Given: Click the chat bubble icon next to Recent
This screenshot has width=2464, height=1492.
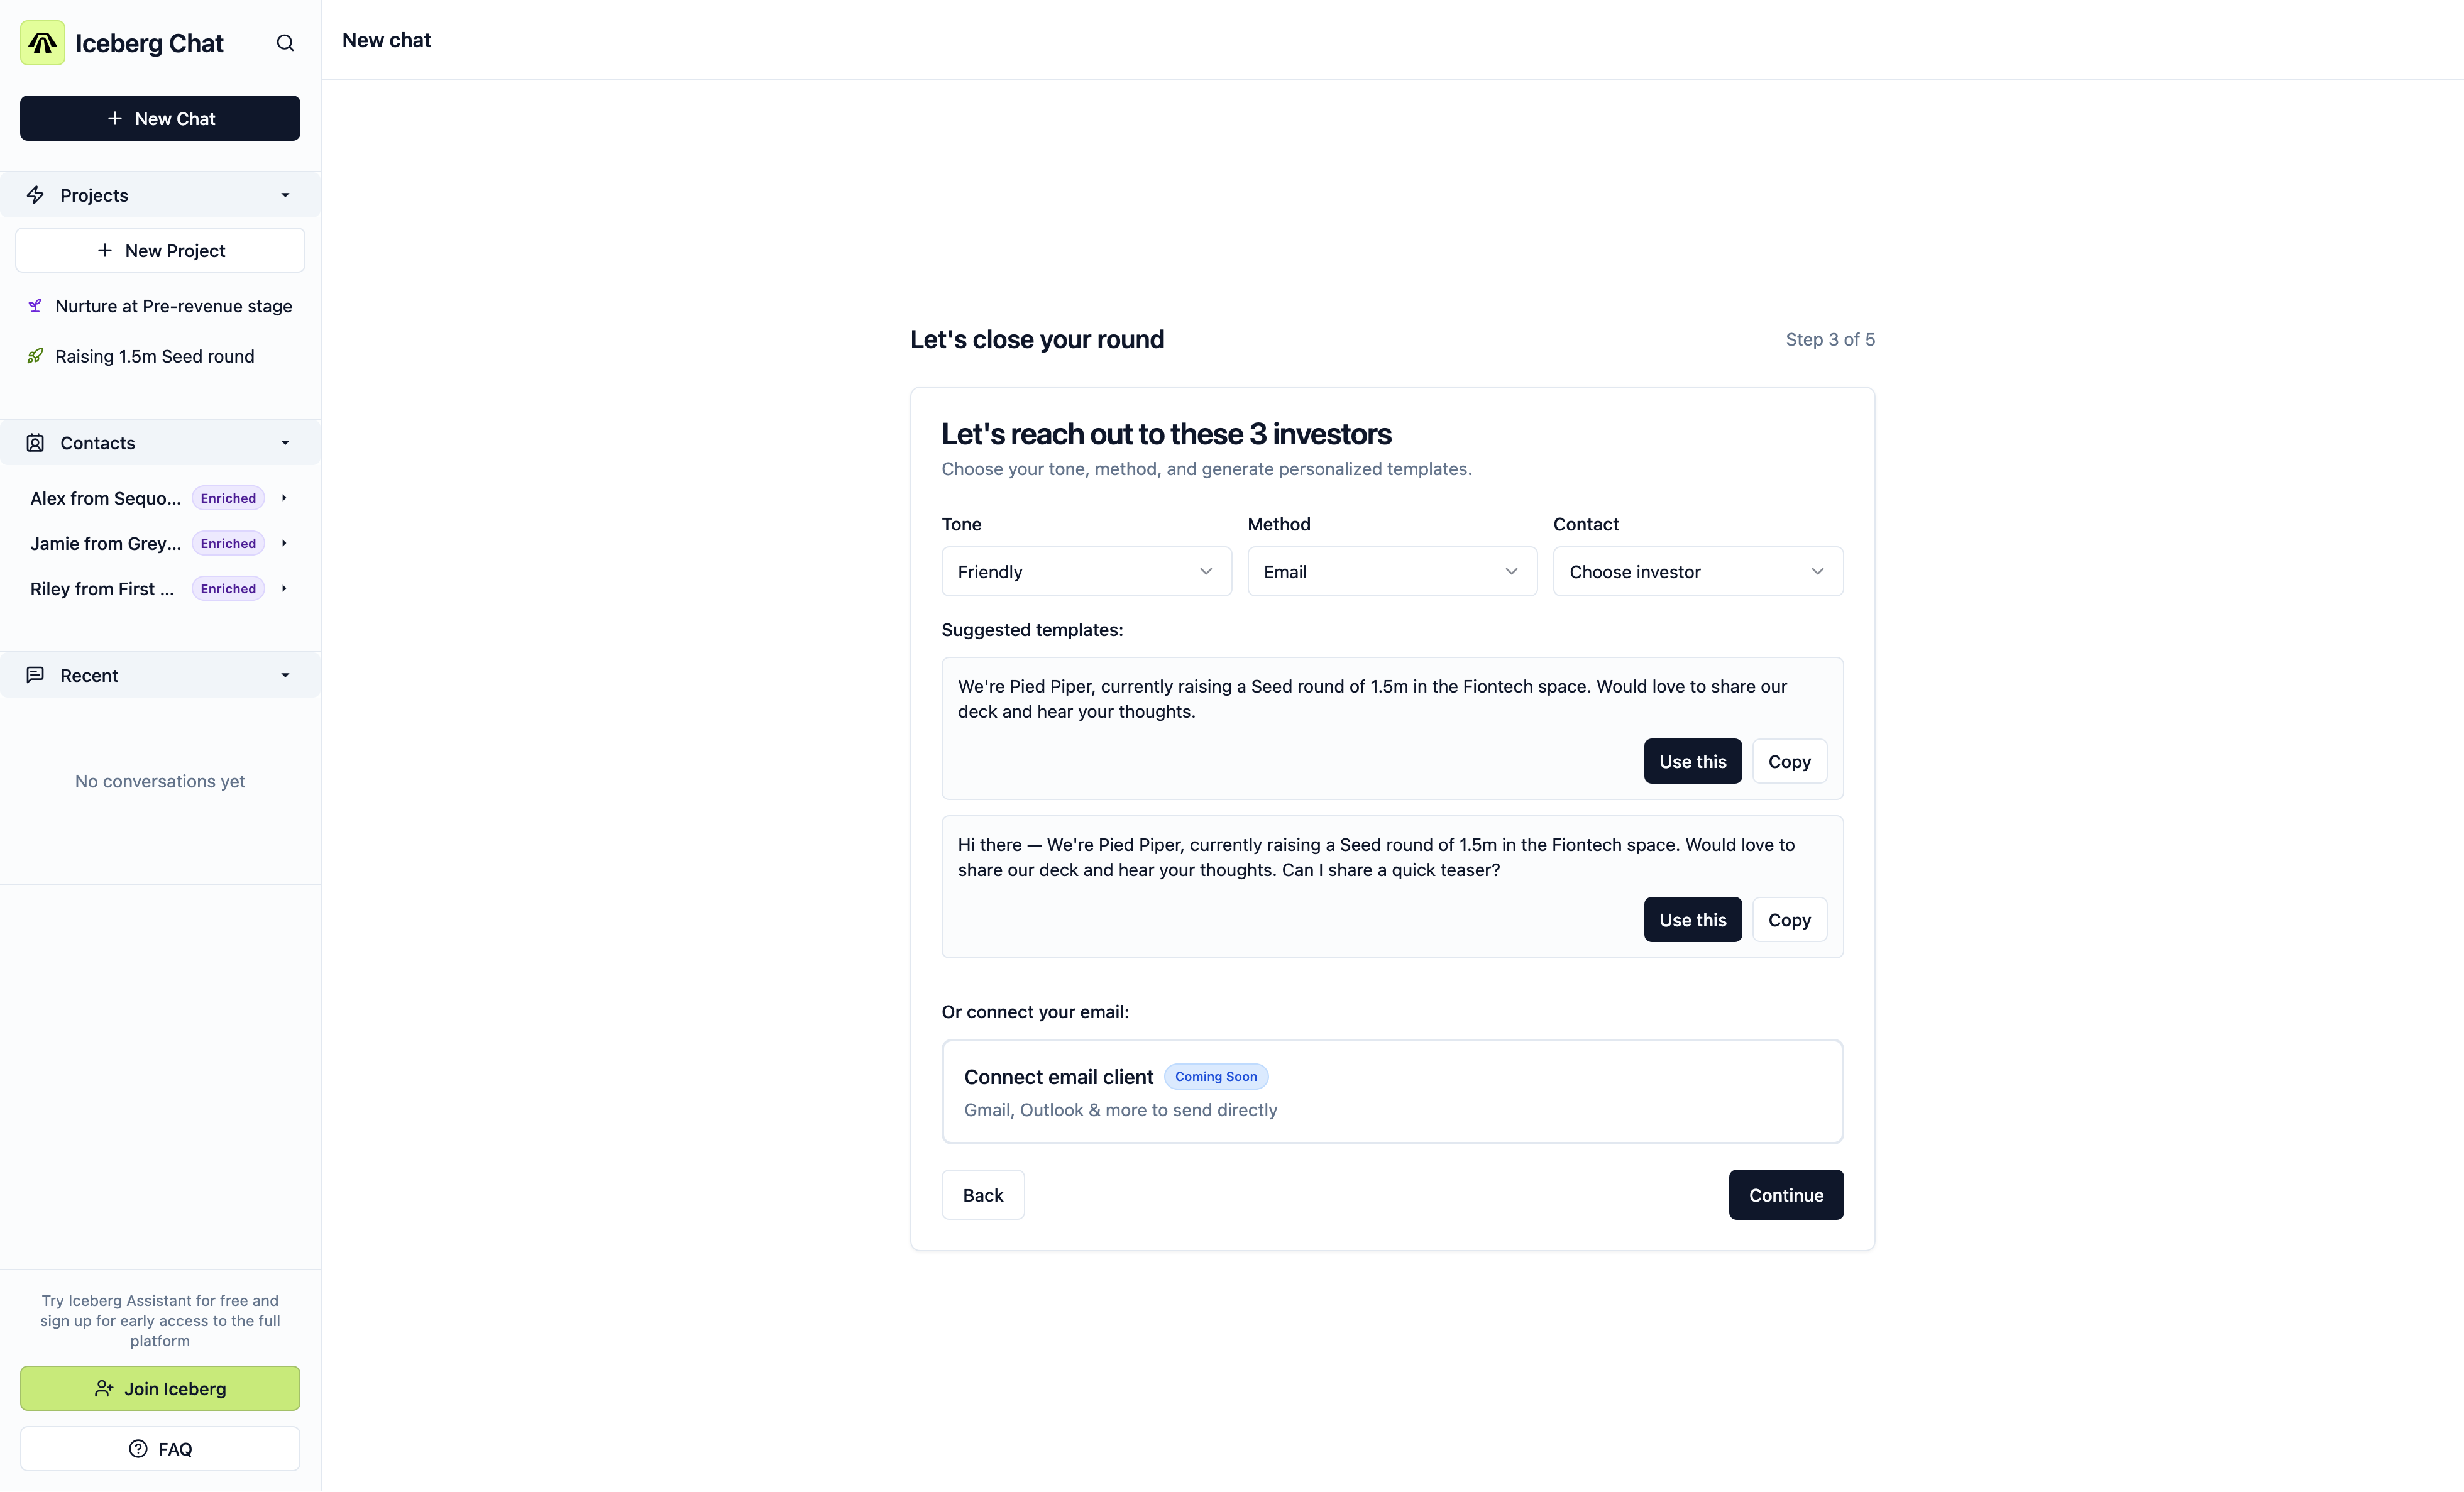Looking at the screenshot, I should point(36,674).
